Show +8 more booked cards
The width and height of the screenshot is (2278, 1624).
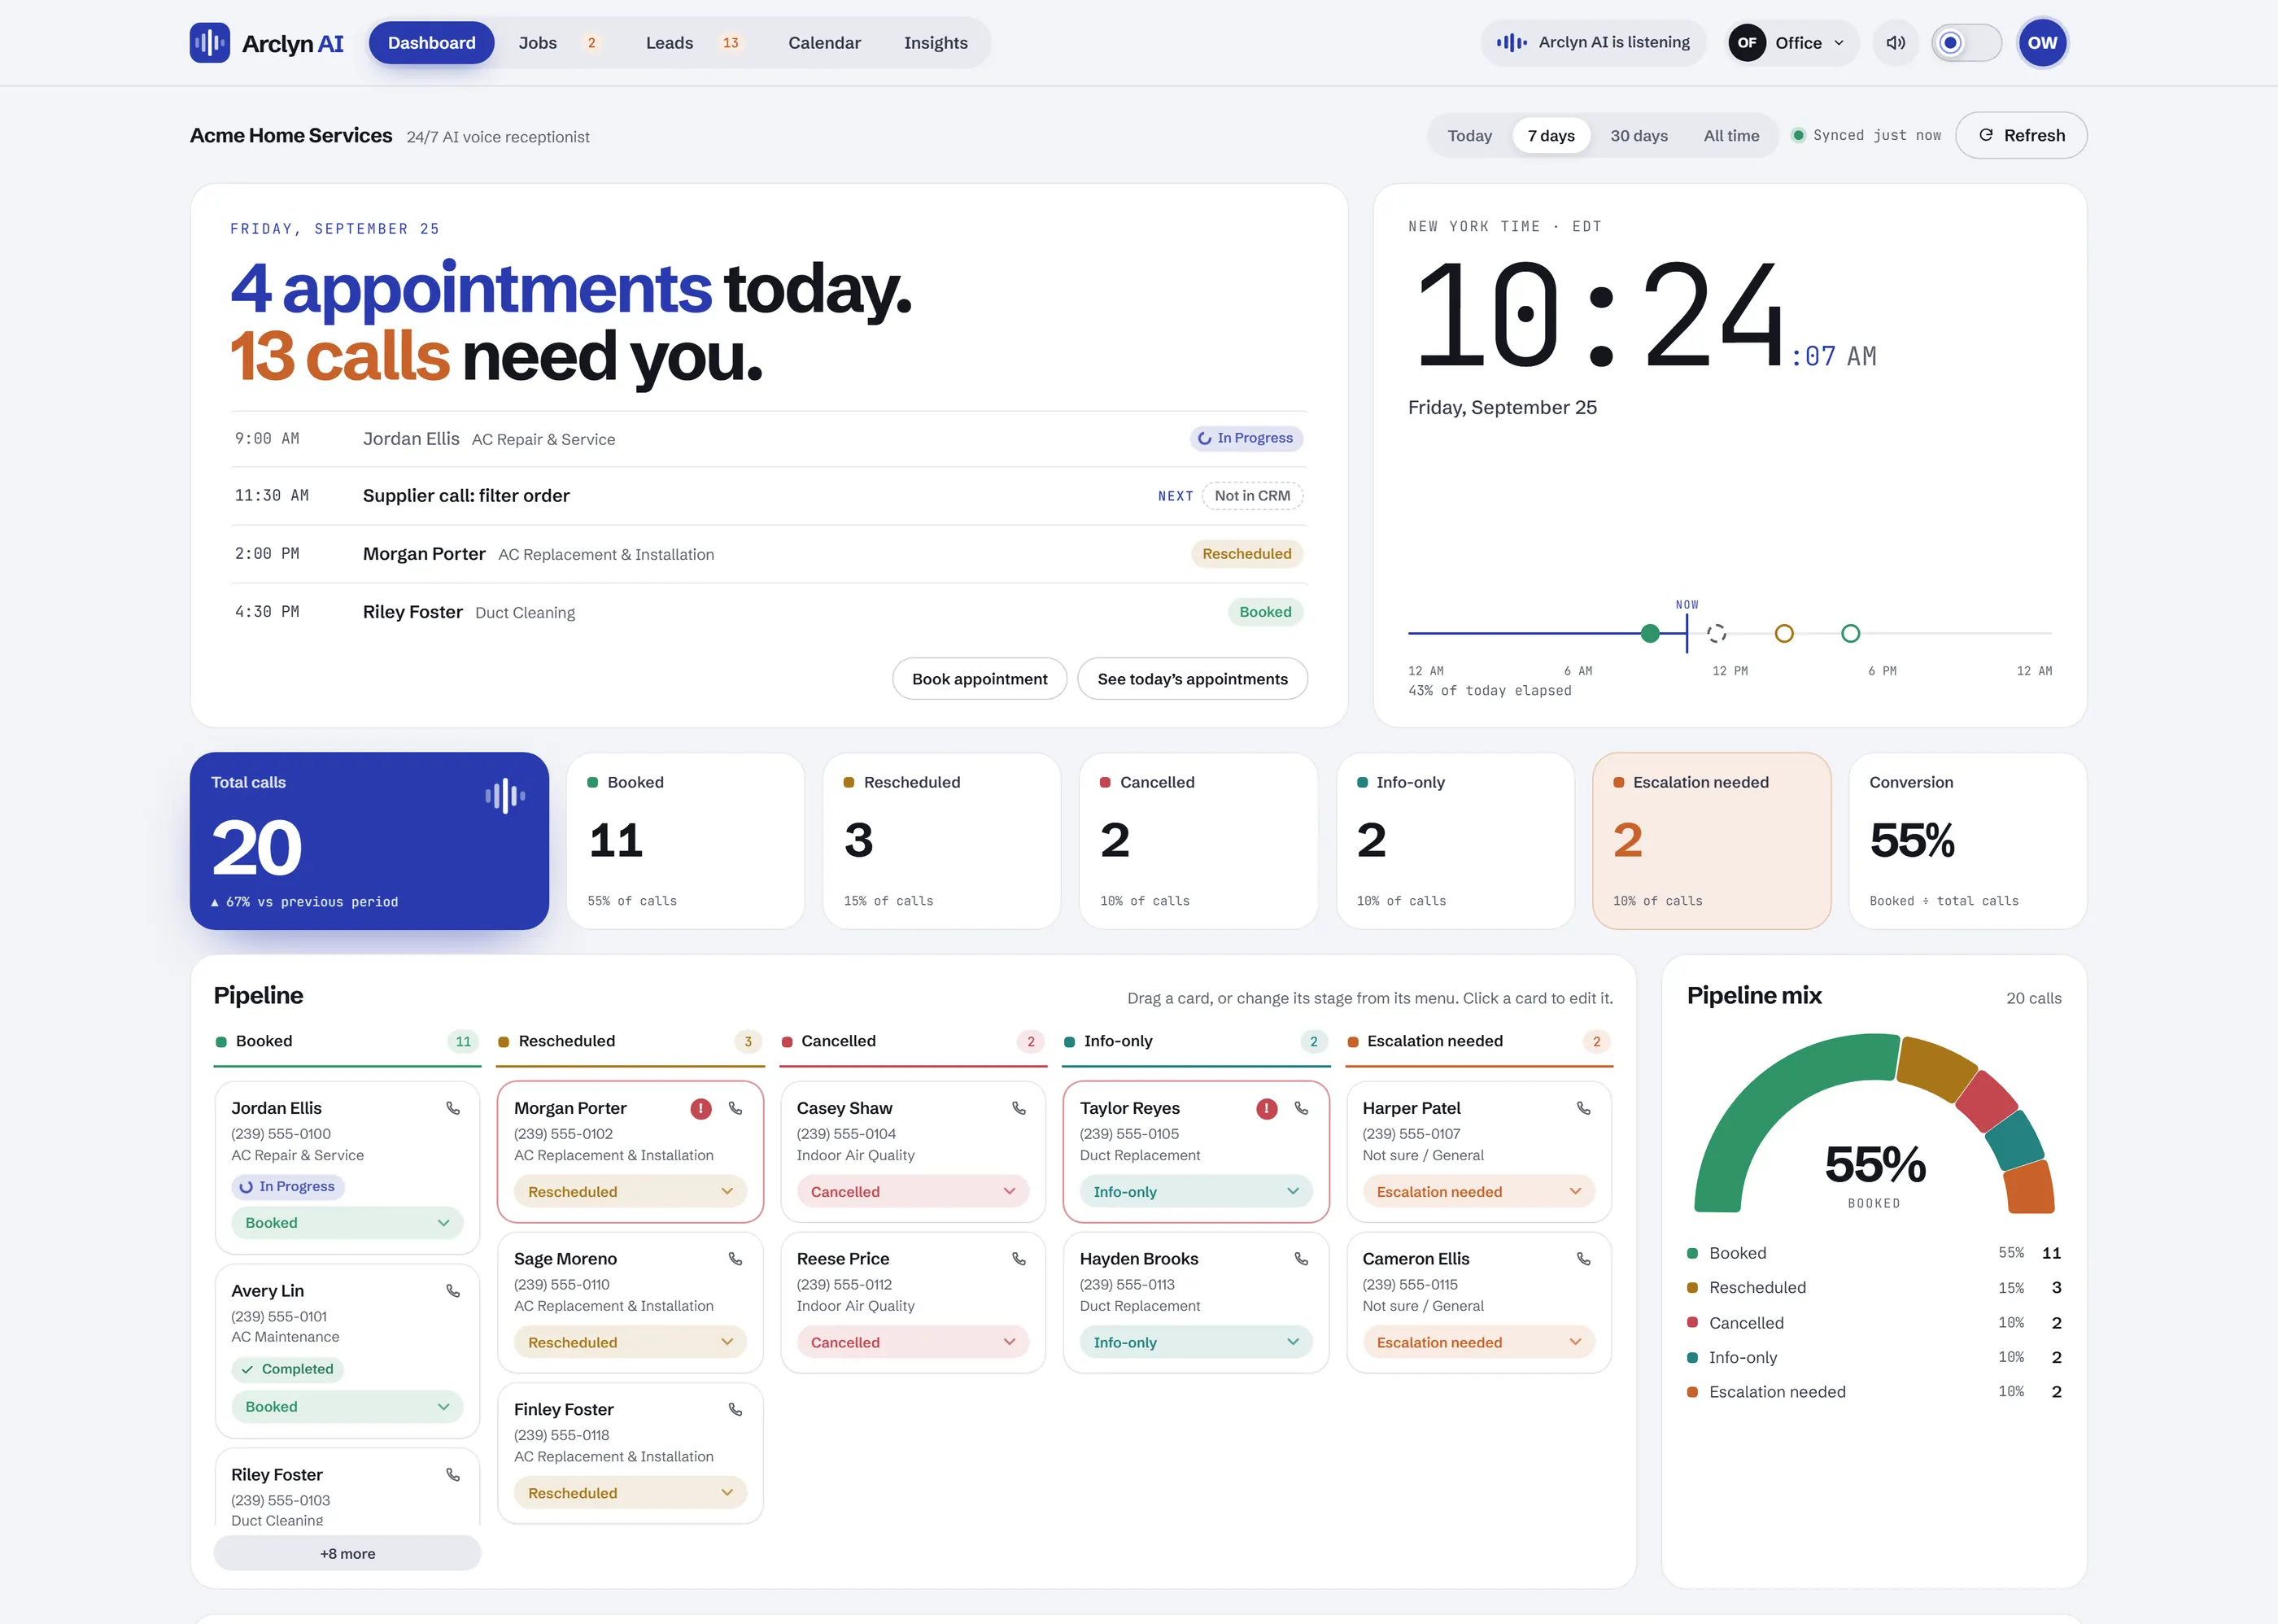347,1553
